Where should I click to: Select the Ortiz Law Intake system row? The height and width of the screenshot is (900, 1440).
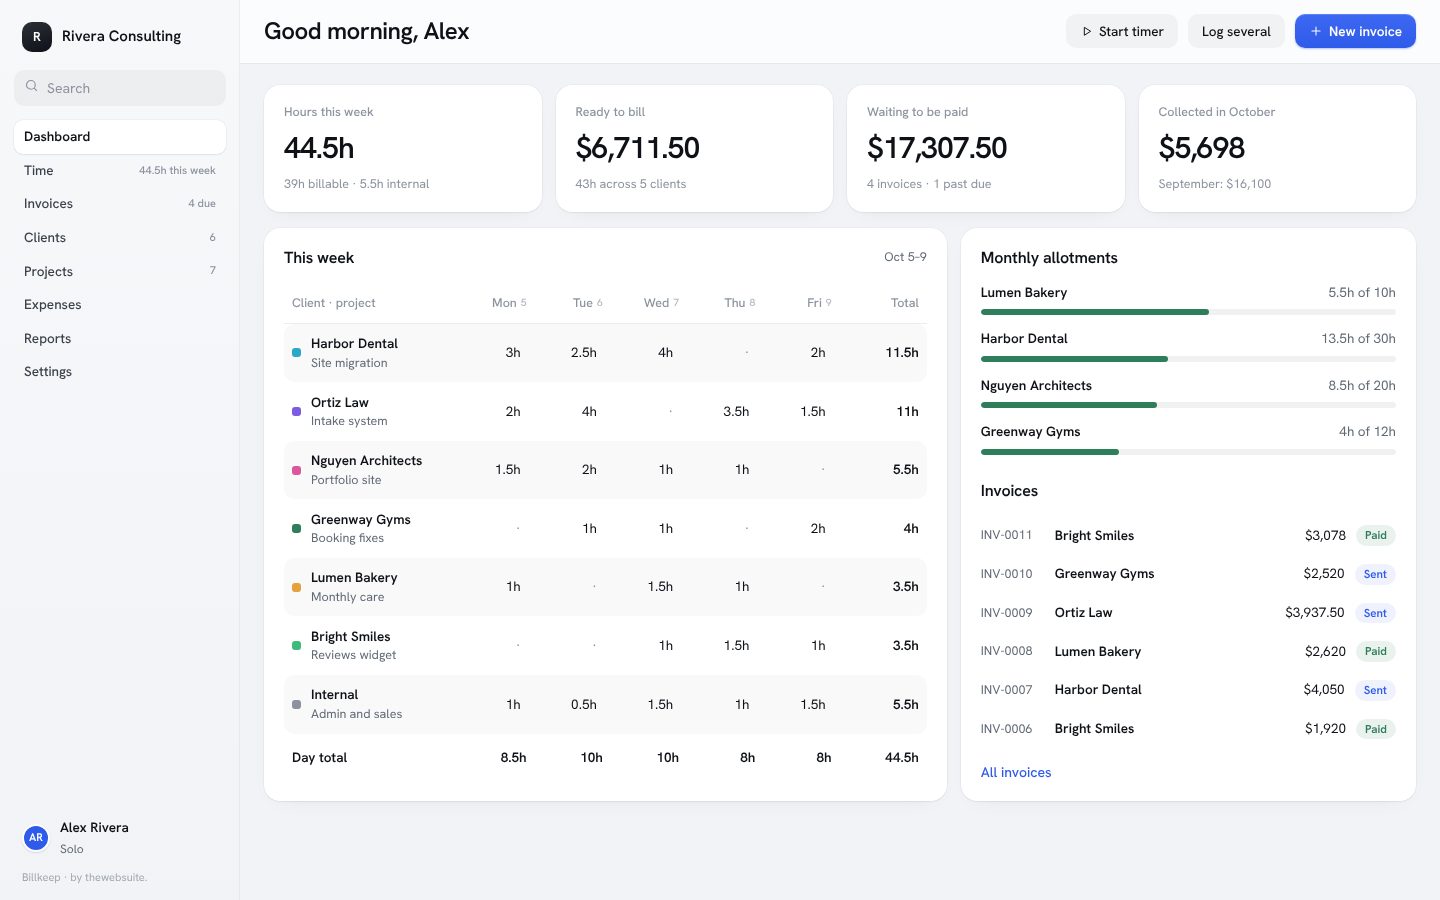tap(605, 411)
